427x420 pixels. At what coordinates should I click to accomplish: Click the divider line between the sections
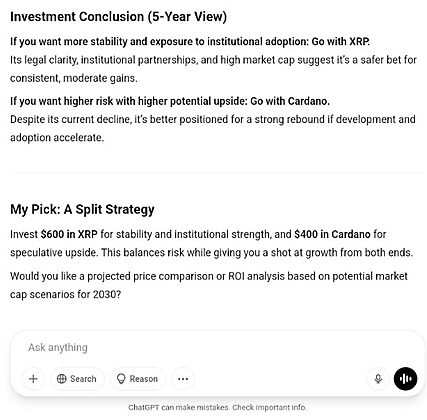[216, 173]
